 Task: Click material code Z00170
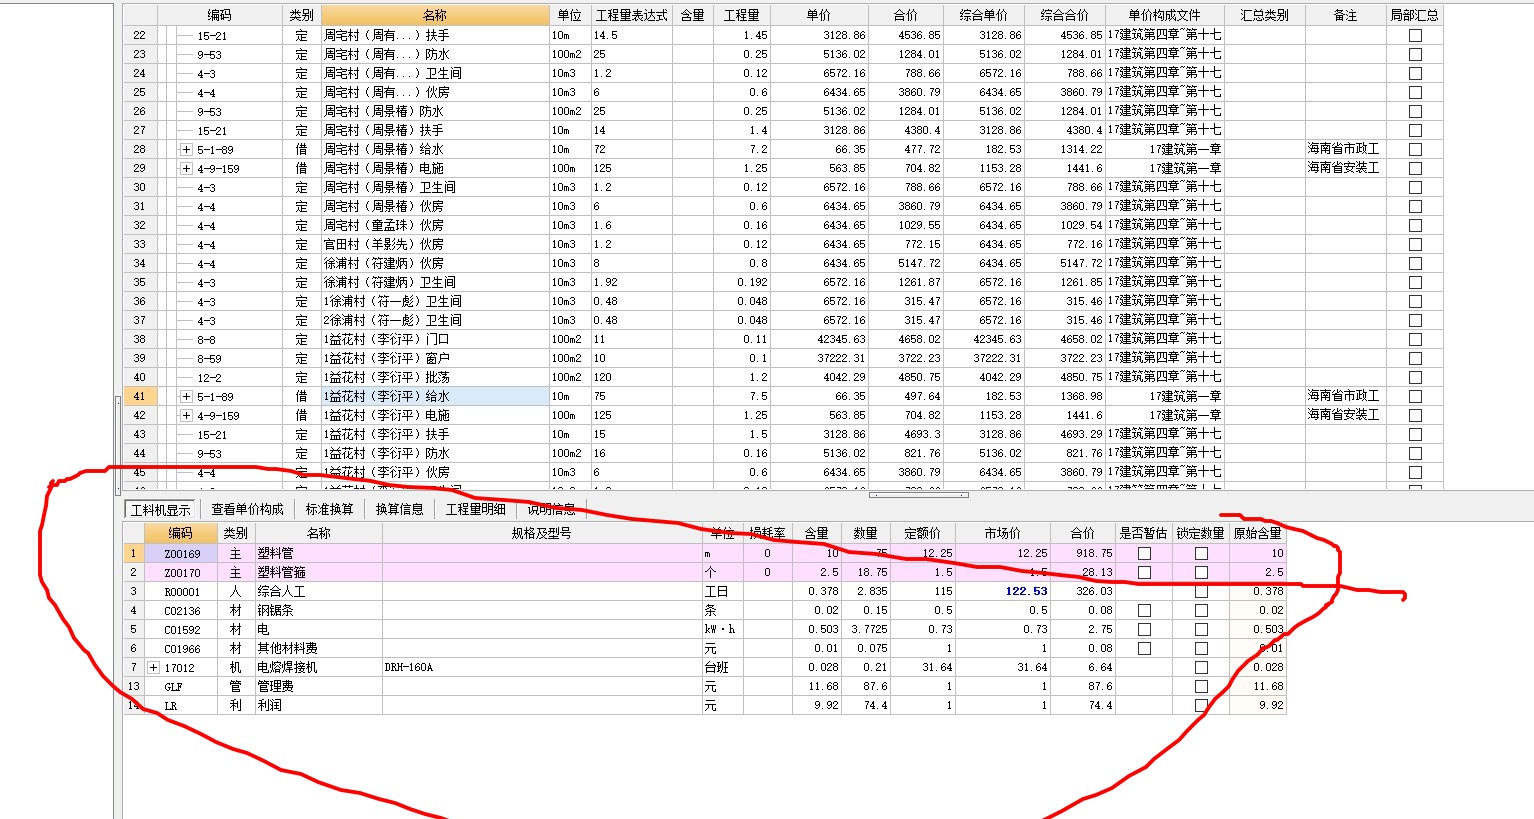point(182,572)
